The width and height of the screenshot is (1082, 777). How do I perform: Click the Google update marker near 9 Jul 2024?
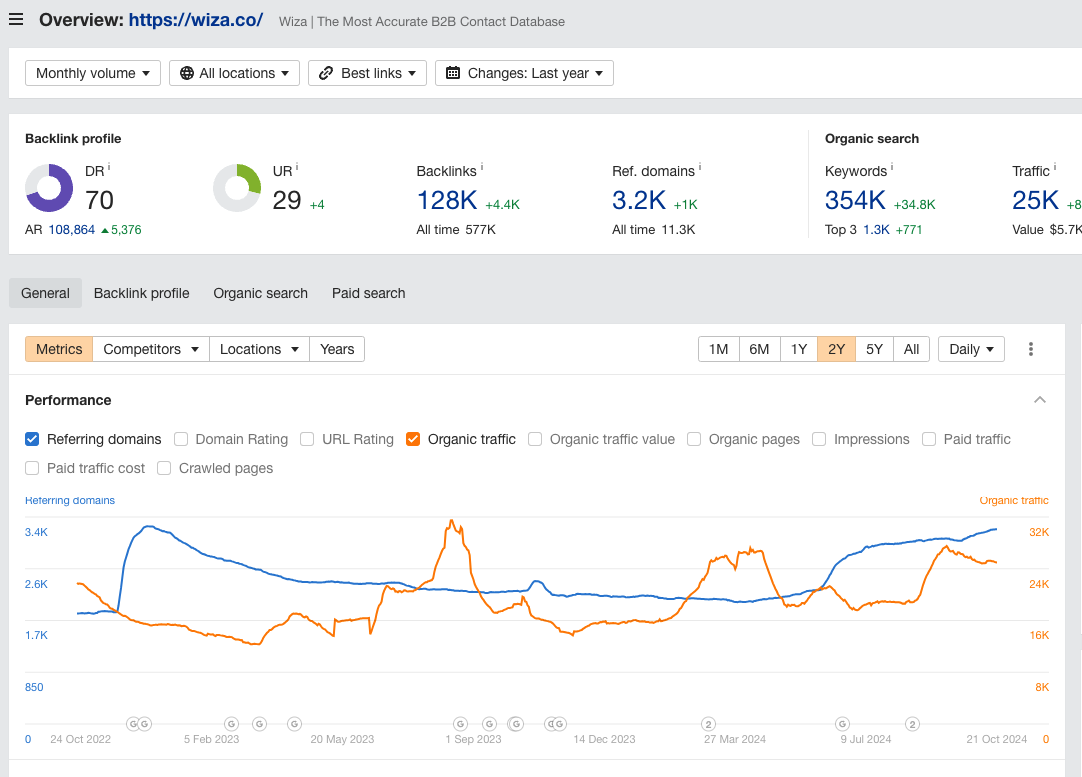pos(843,723)
